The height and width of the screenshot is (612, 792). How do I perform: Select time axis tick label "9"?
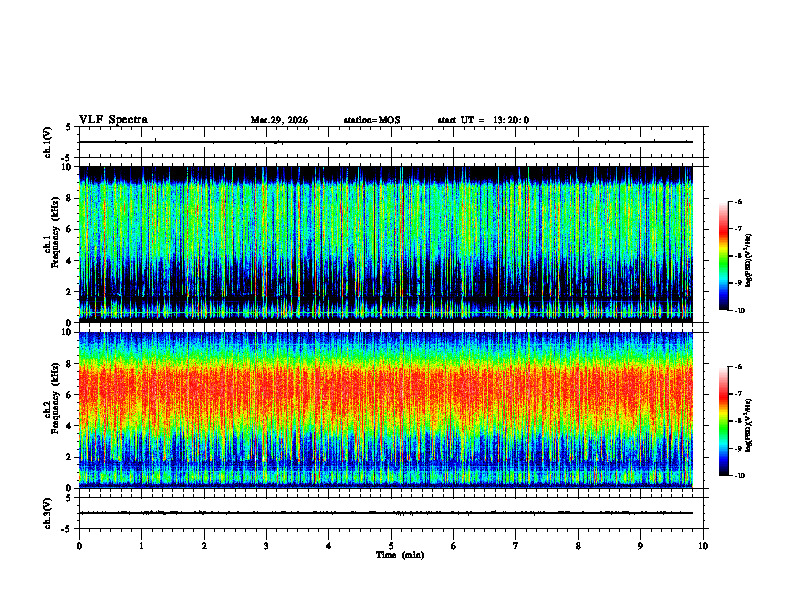[x=640, y=546]
